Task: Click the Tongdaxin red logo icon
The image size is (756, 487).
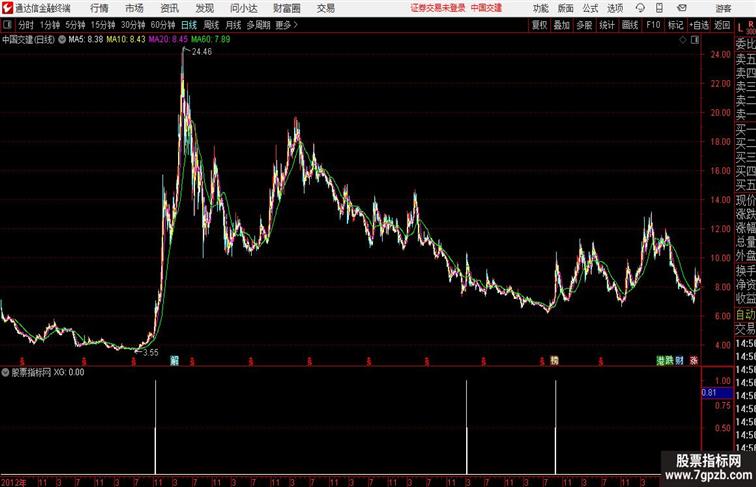Action: 7,8
